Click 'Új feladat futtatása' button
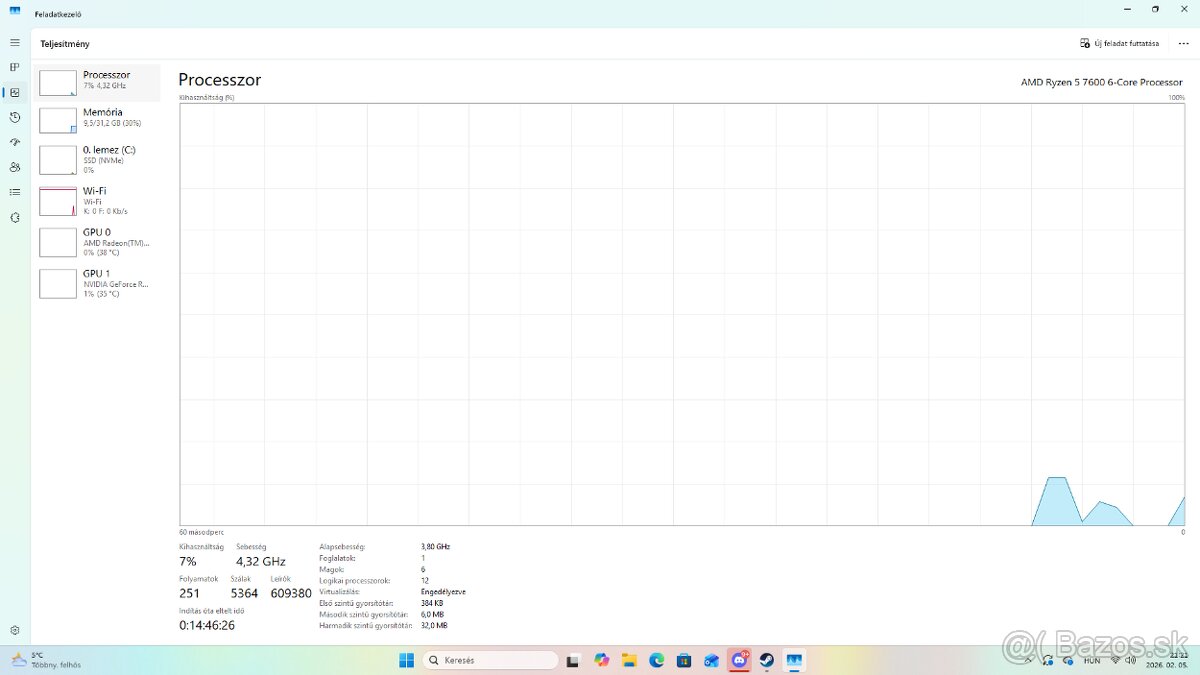 click(1120, 44)
